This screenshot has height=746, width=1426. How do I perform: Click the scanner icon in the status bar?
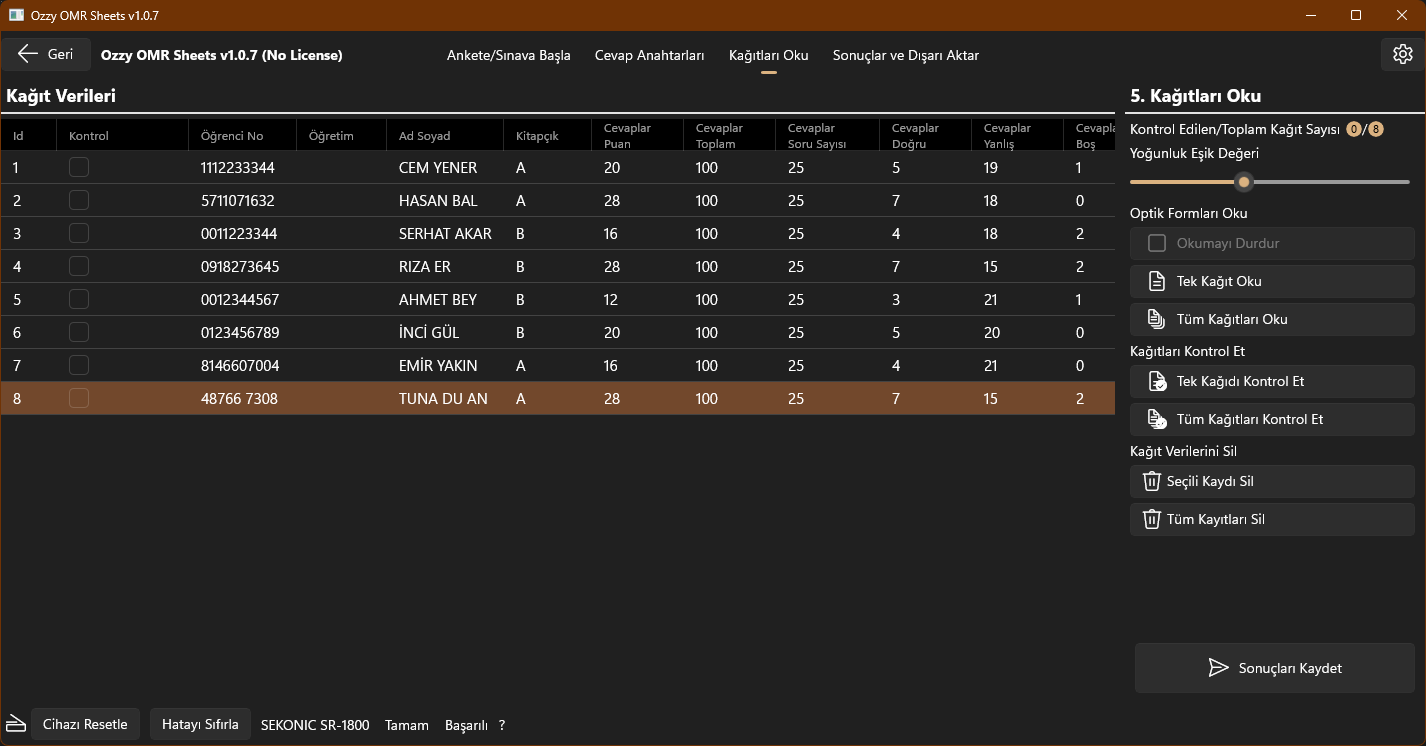coord(16,723)
